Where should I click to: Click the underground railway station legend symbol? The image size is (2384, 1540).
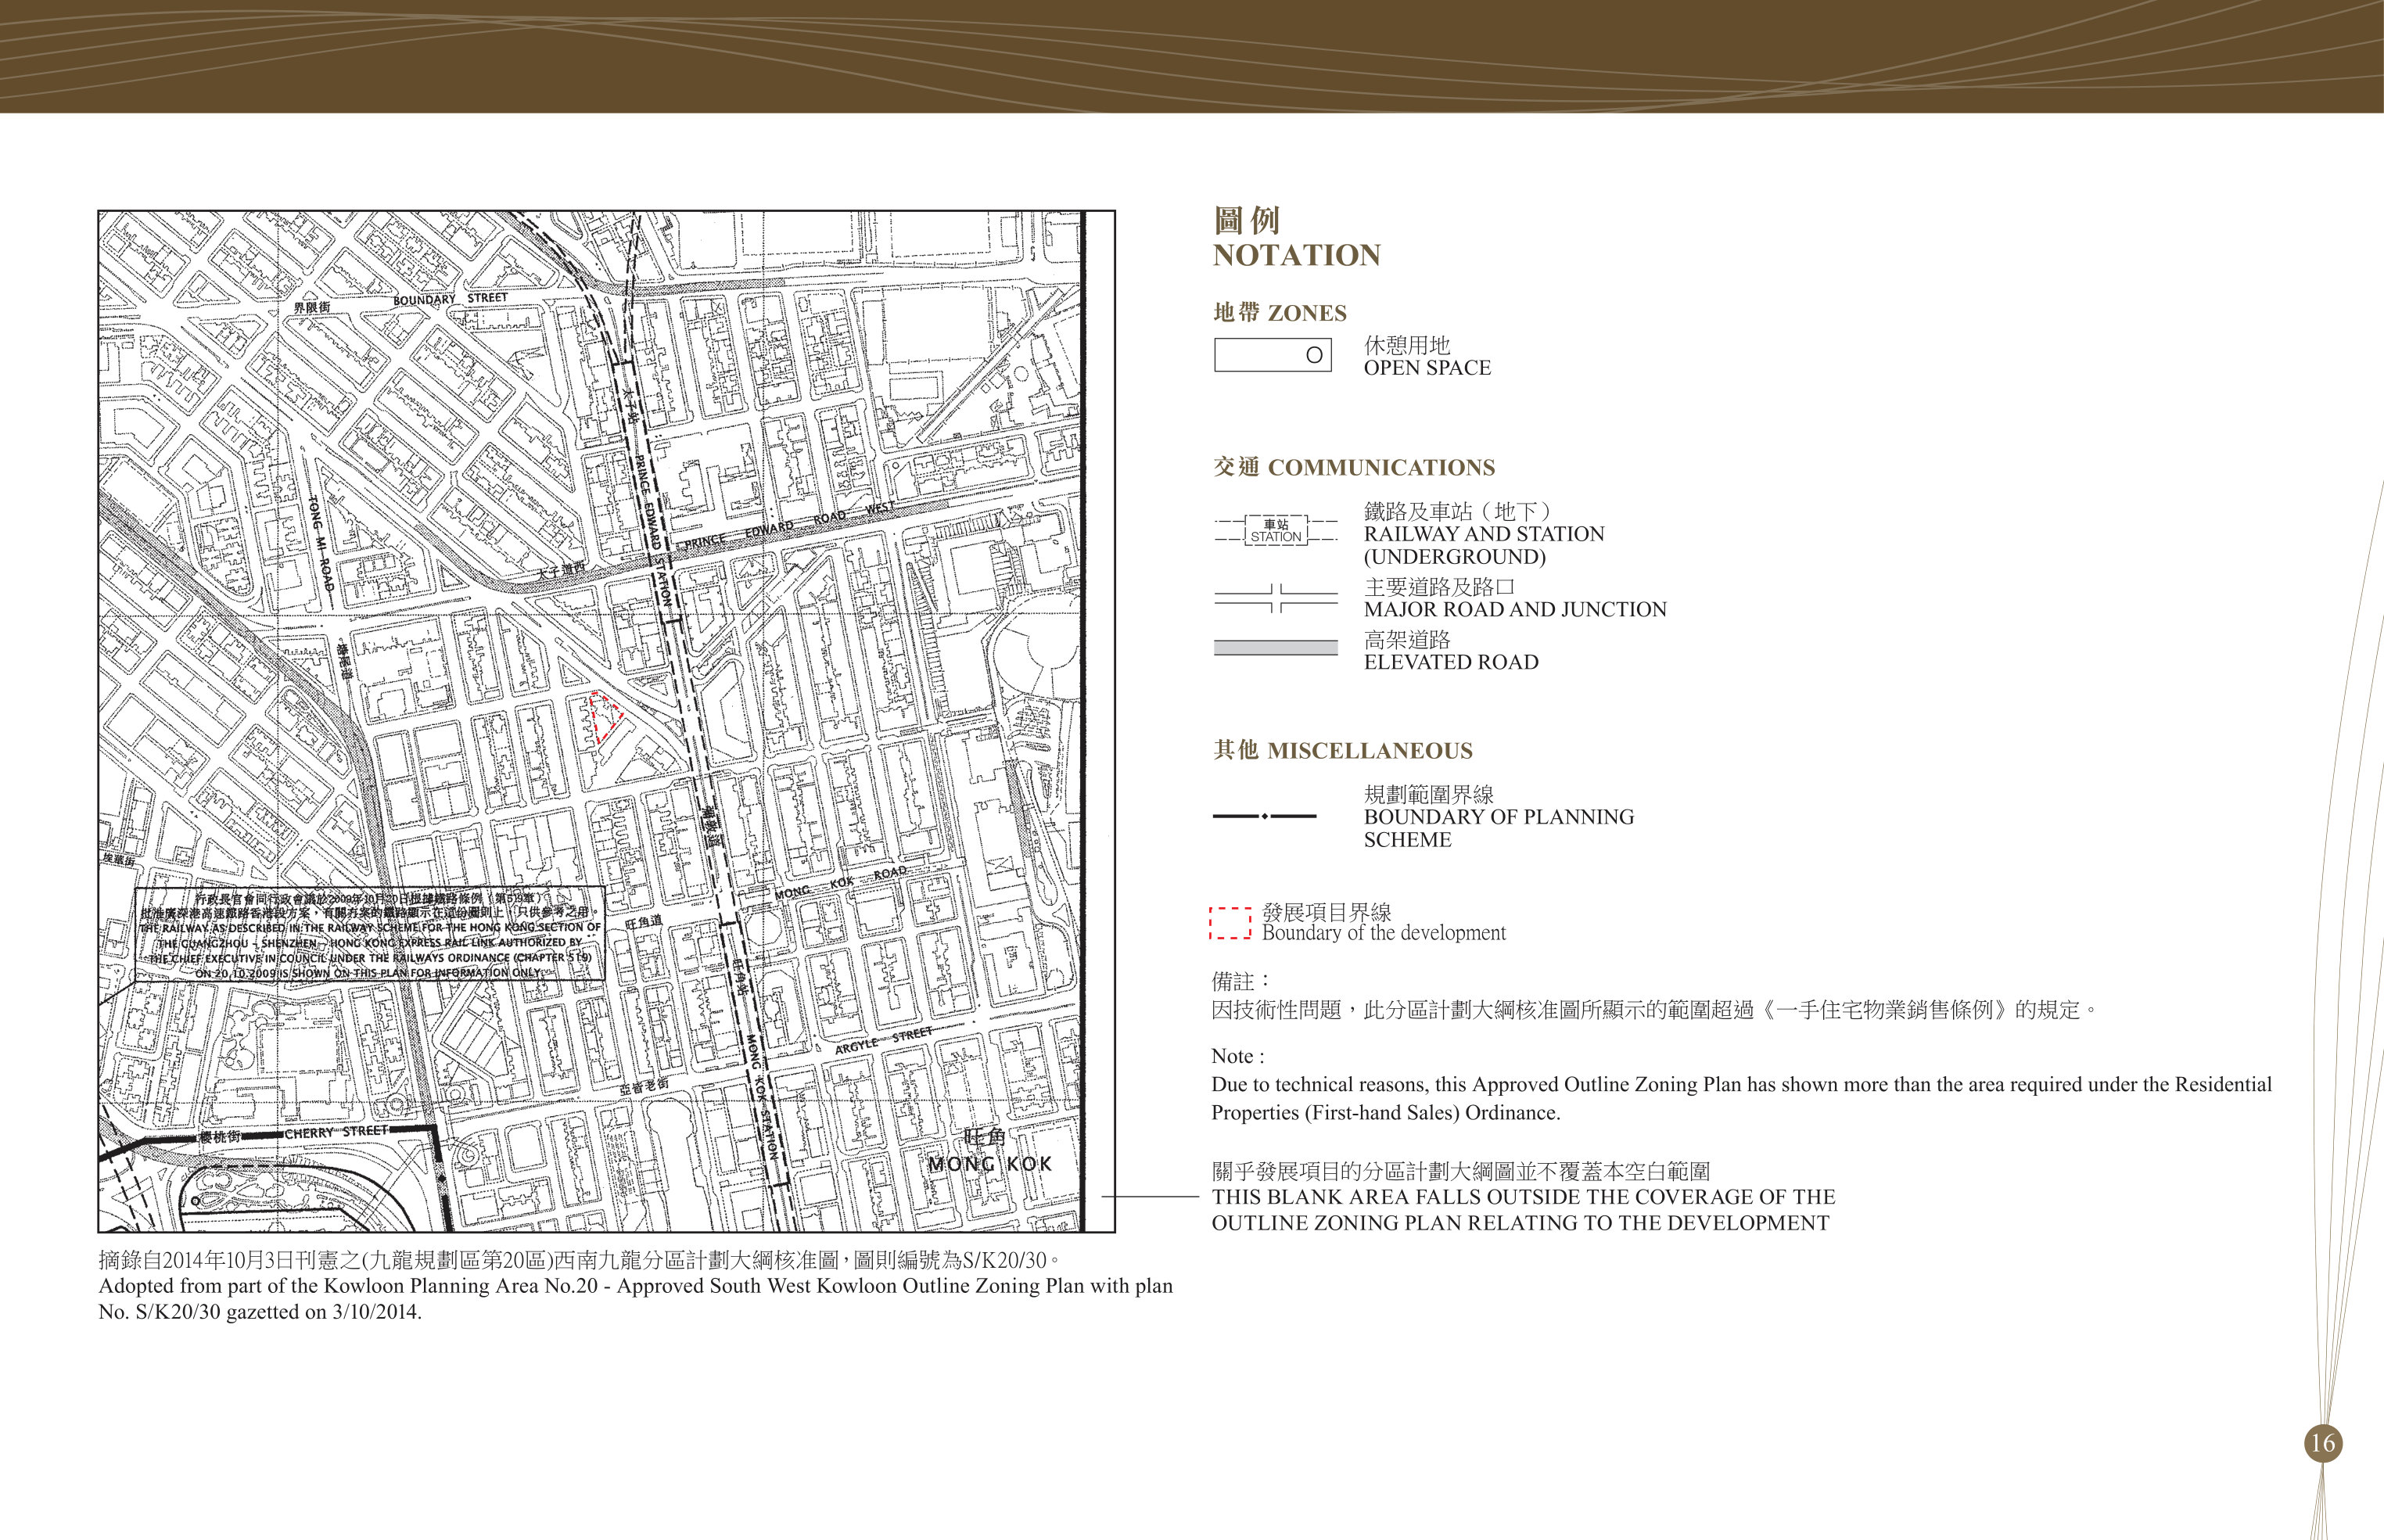pos(1276,531)
